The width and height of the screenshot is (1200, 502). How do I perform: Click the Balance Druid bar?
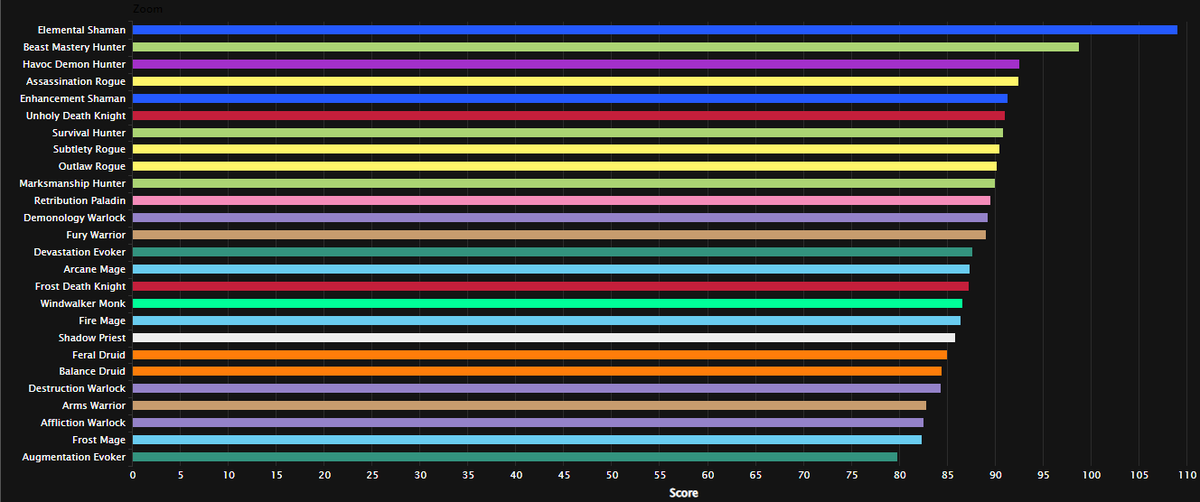(x=537, y=372)
